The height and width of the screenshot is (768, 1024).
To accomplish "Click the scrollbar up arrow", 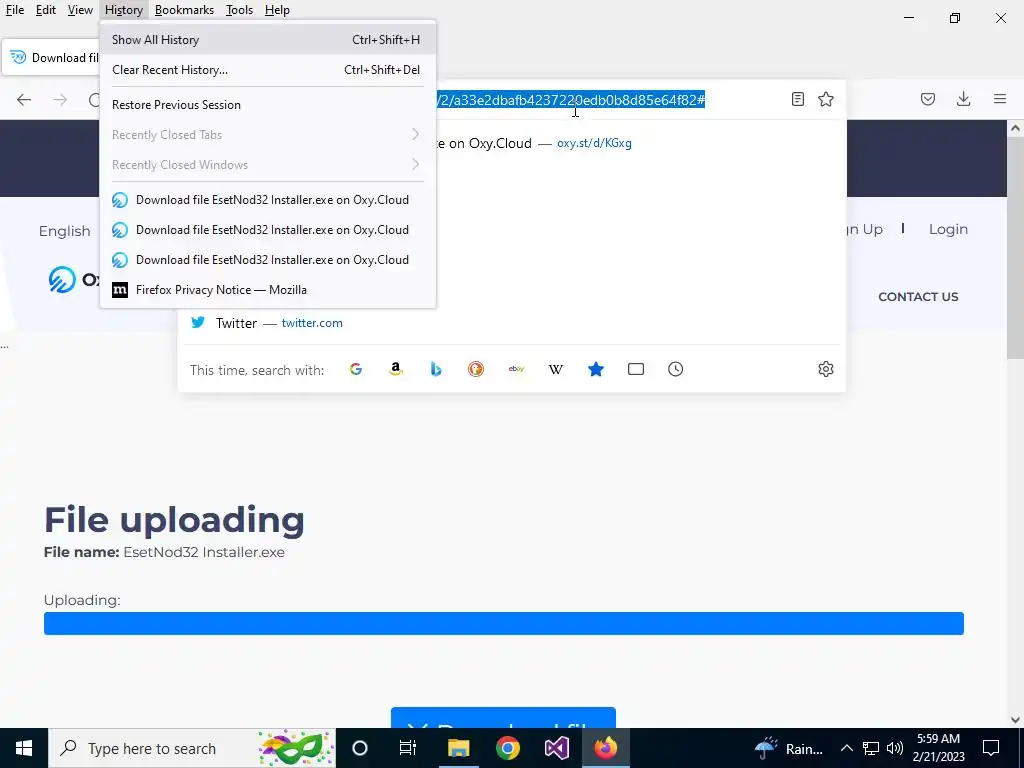I will (x=1015, y=128).
